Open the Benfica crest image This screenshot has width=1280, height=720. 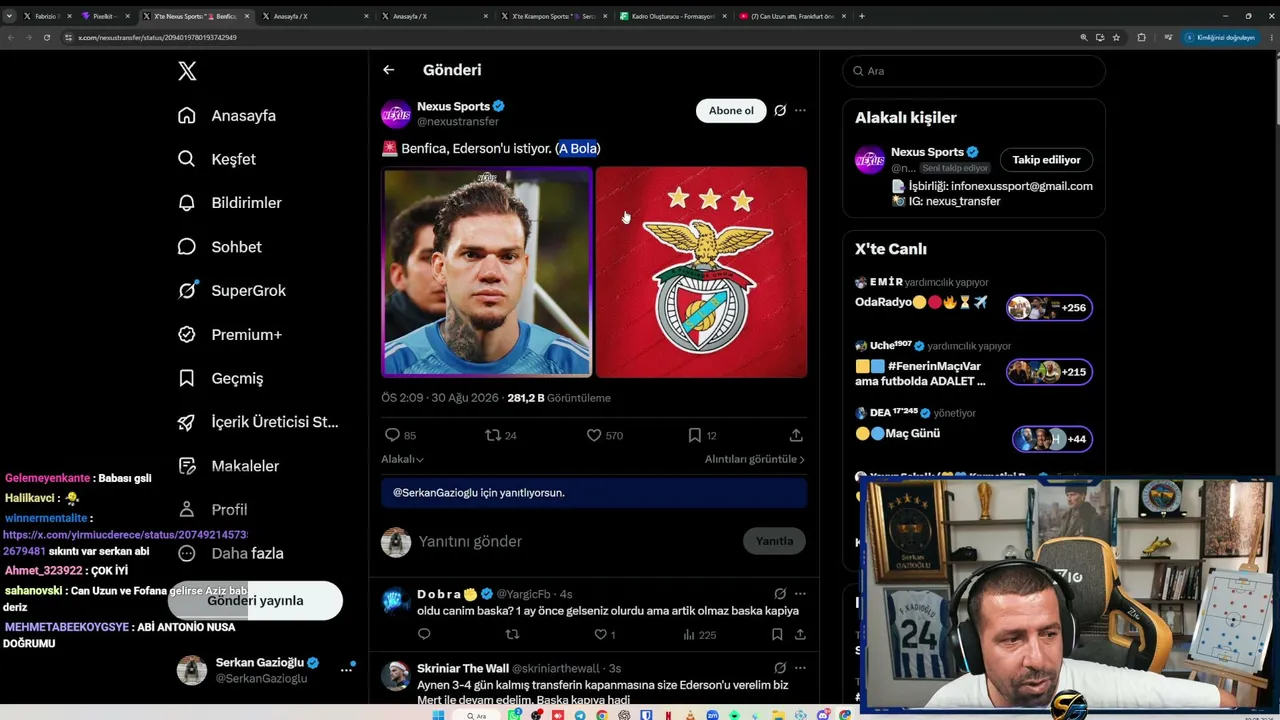[x=701, y=272]
